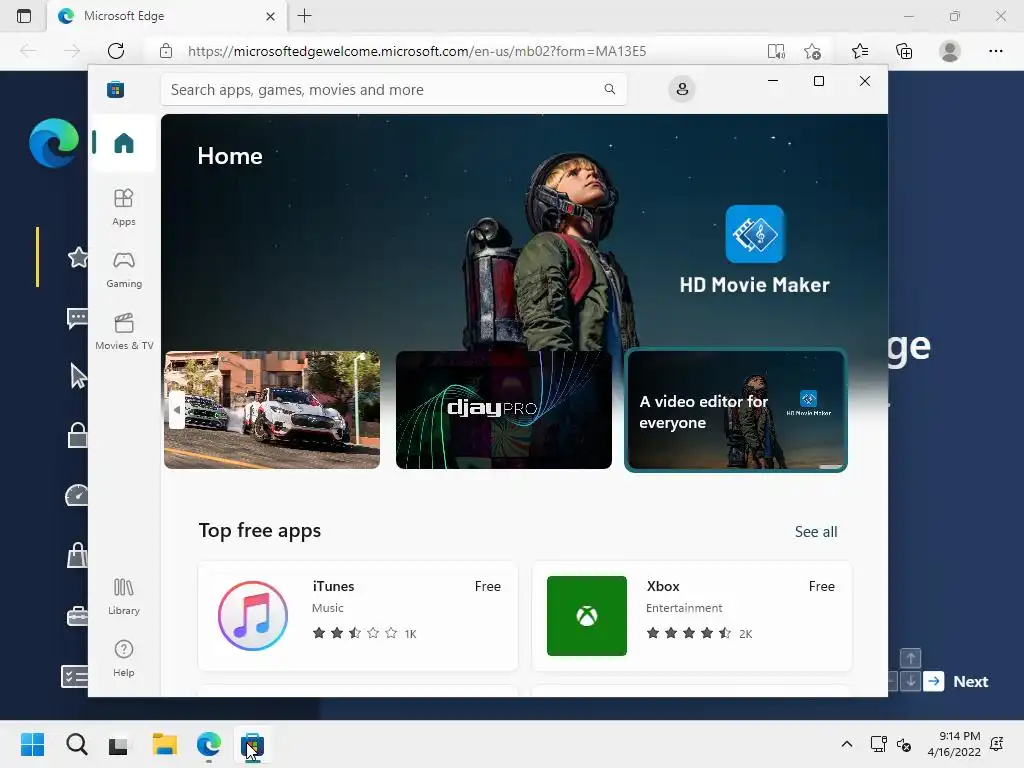The width and height of the screenshot is (1024, 768).
Task: Open the Edge profile avatar
Action: pyautogui.click(x=950, y=51)
